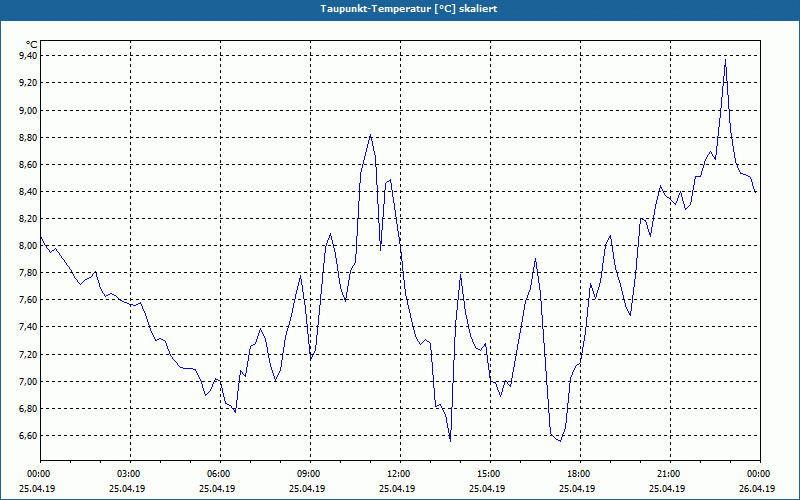Click the 9,00 y-axis value
This screenshot has height=500, width=800.
coord(28,110)
